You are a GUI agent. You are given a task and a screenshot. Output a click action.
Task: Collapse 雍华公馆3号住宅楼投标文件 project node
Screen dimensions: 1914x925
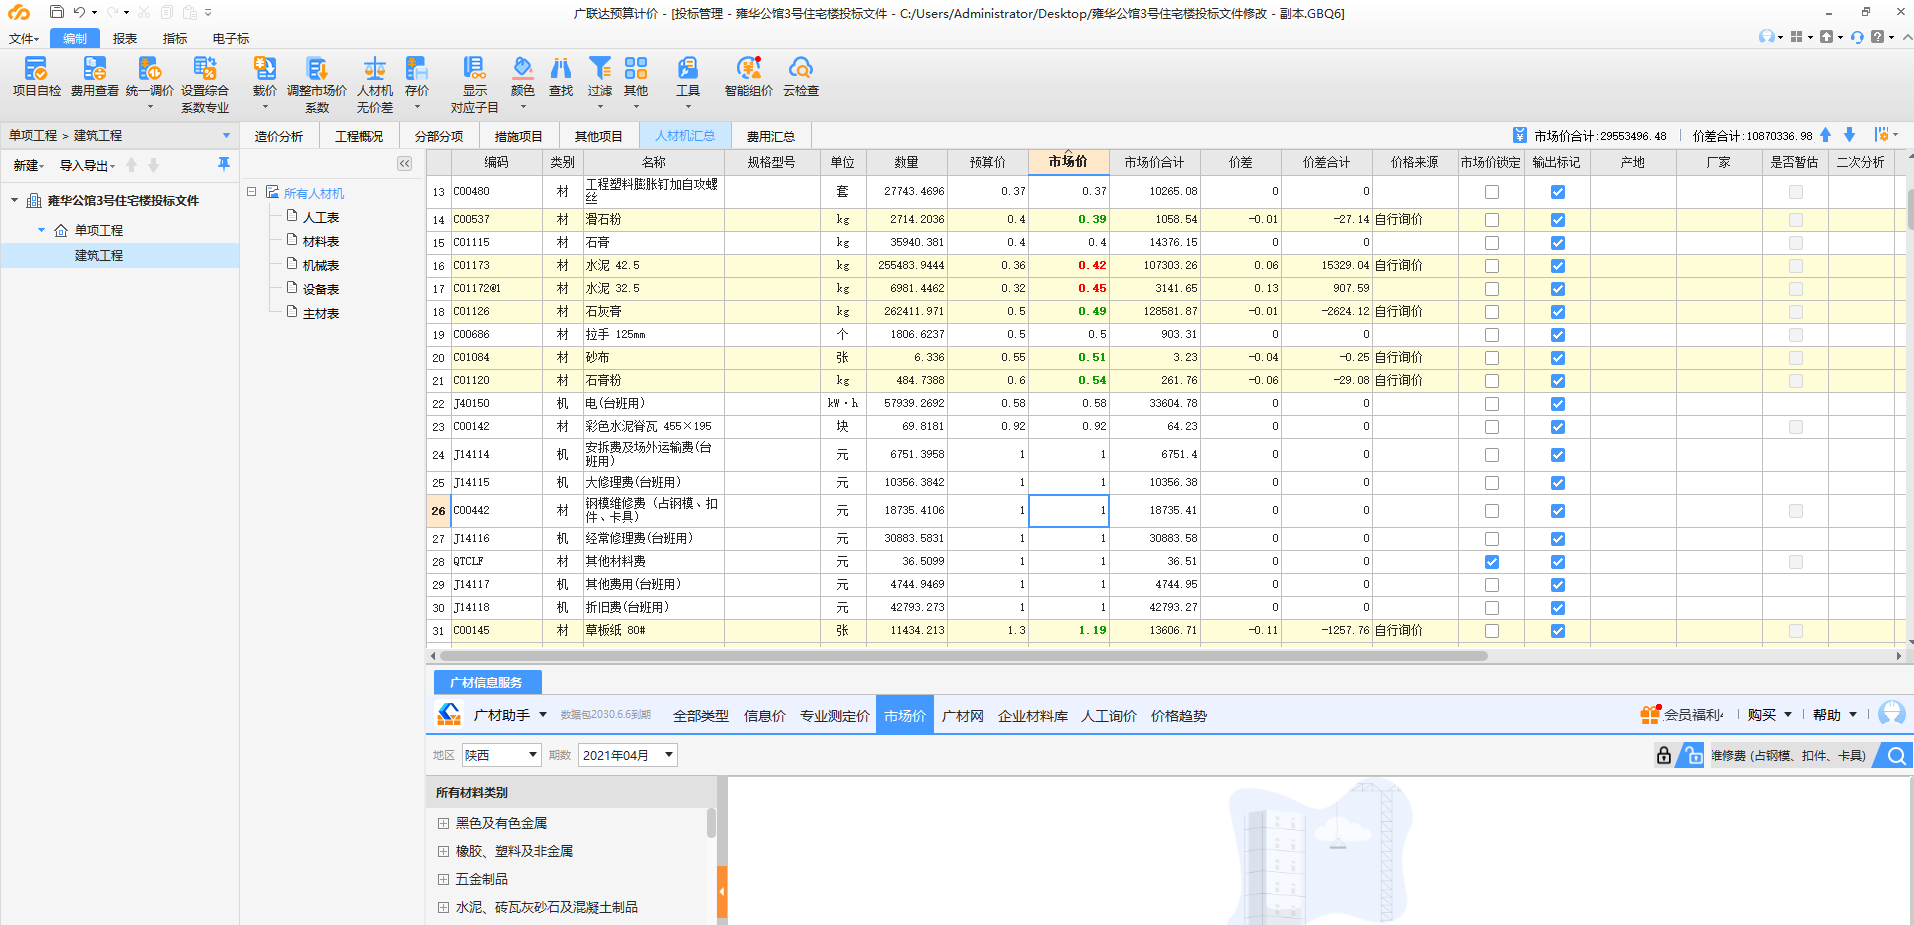(x=15, y=200)
